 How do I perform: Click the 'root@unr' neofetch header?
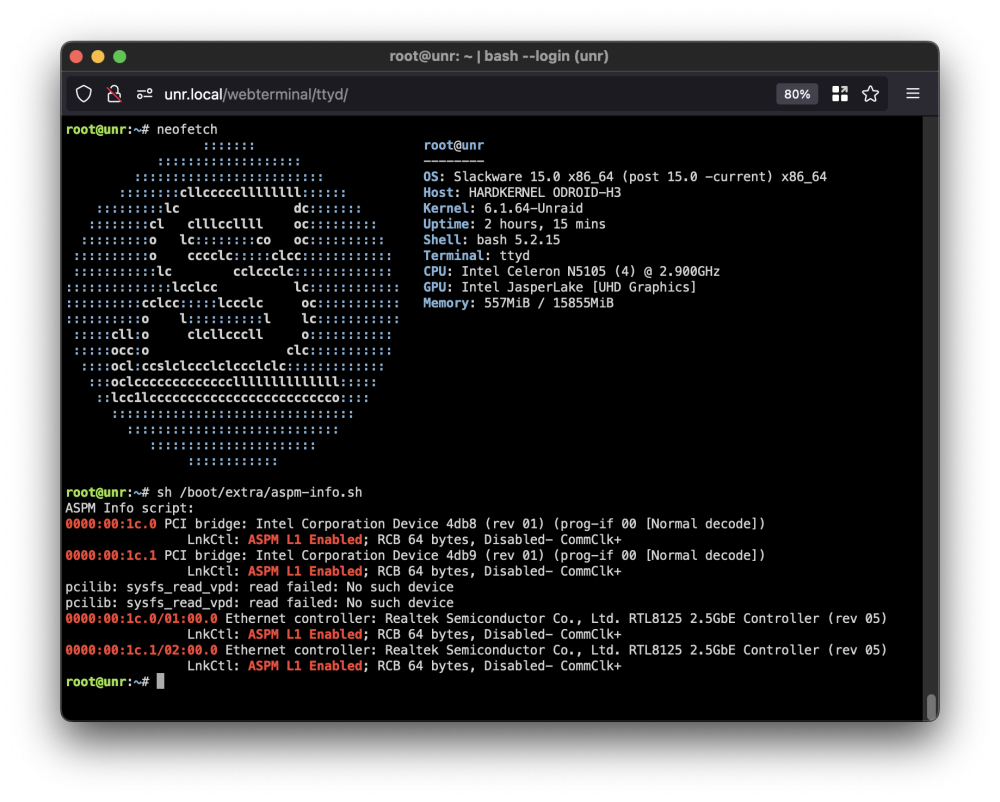(x=453, y=145)
